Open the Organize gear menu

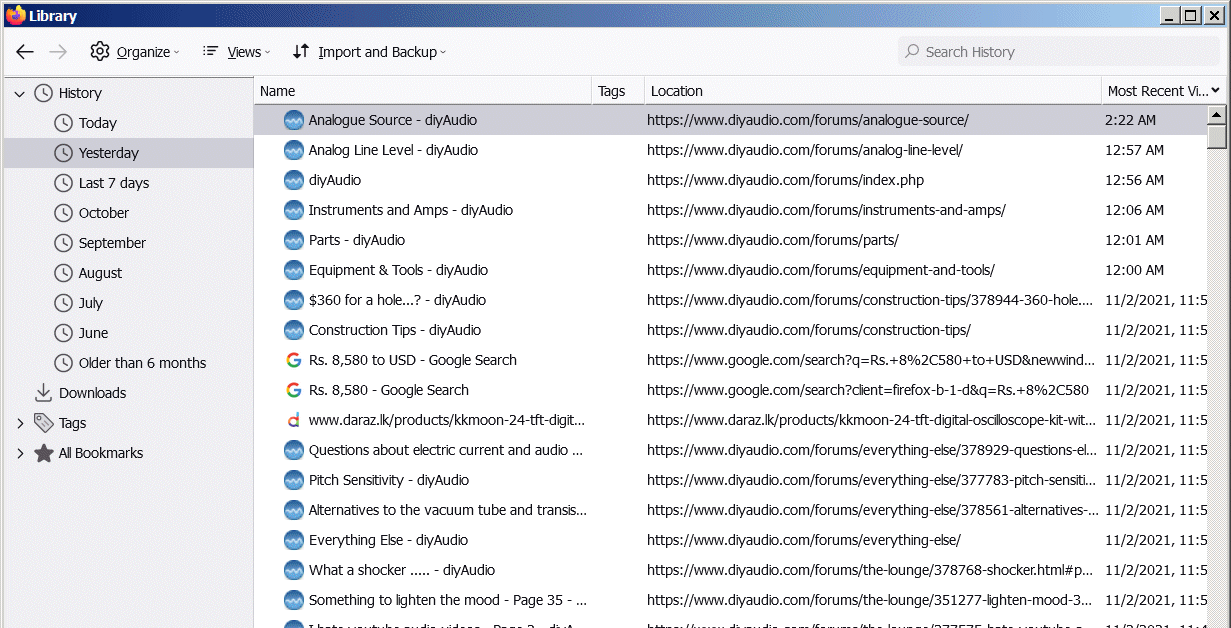pos(135,52)
